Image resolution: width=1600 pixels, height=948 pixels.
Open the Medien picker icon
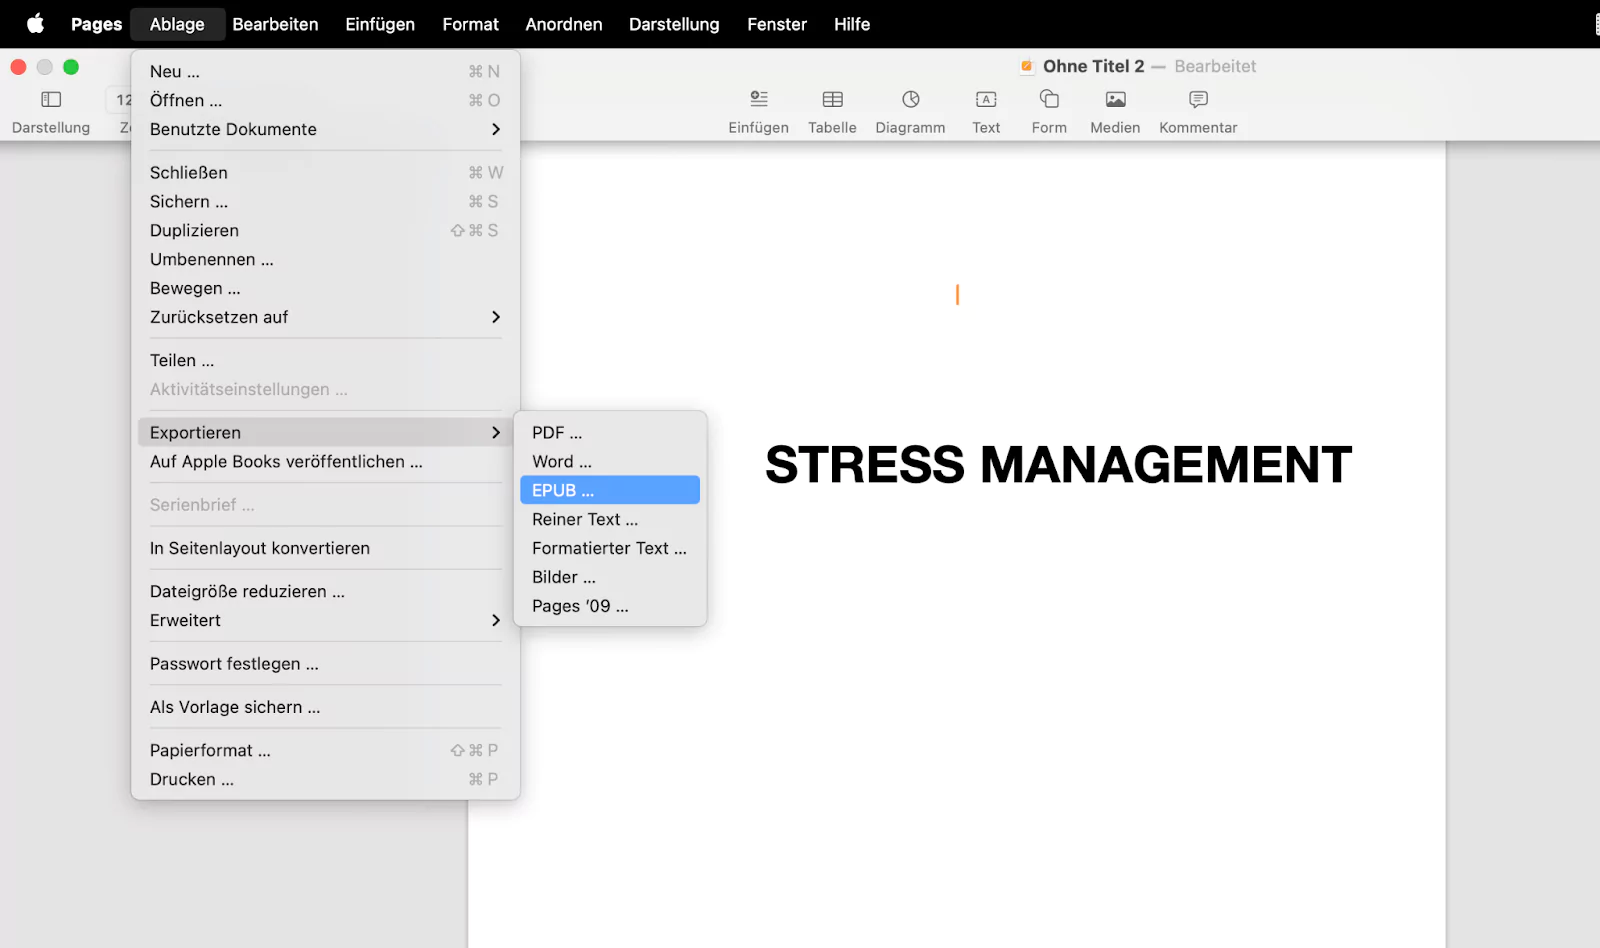(x=1114, y=110)
